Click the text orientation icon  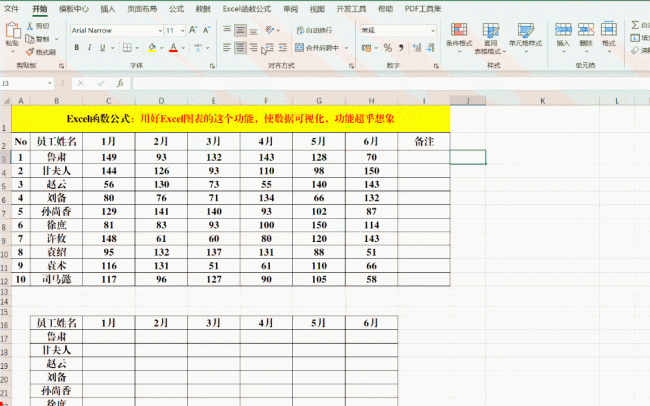pyautogui.click(x=270, y=30)
